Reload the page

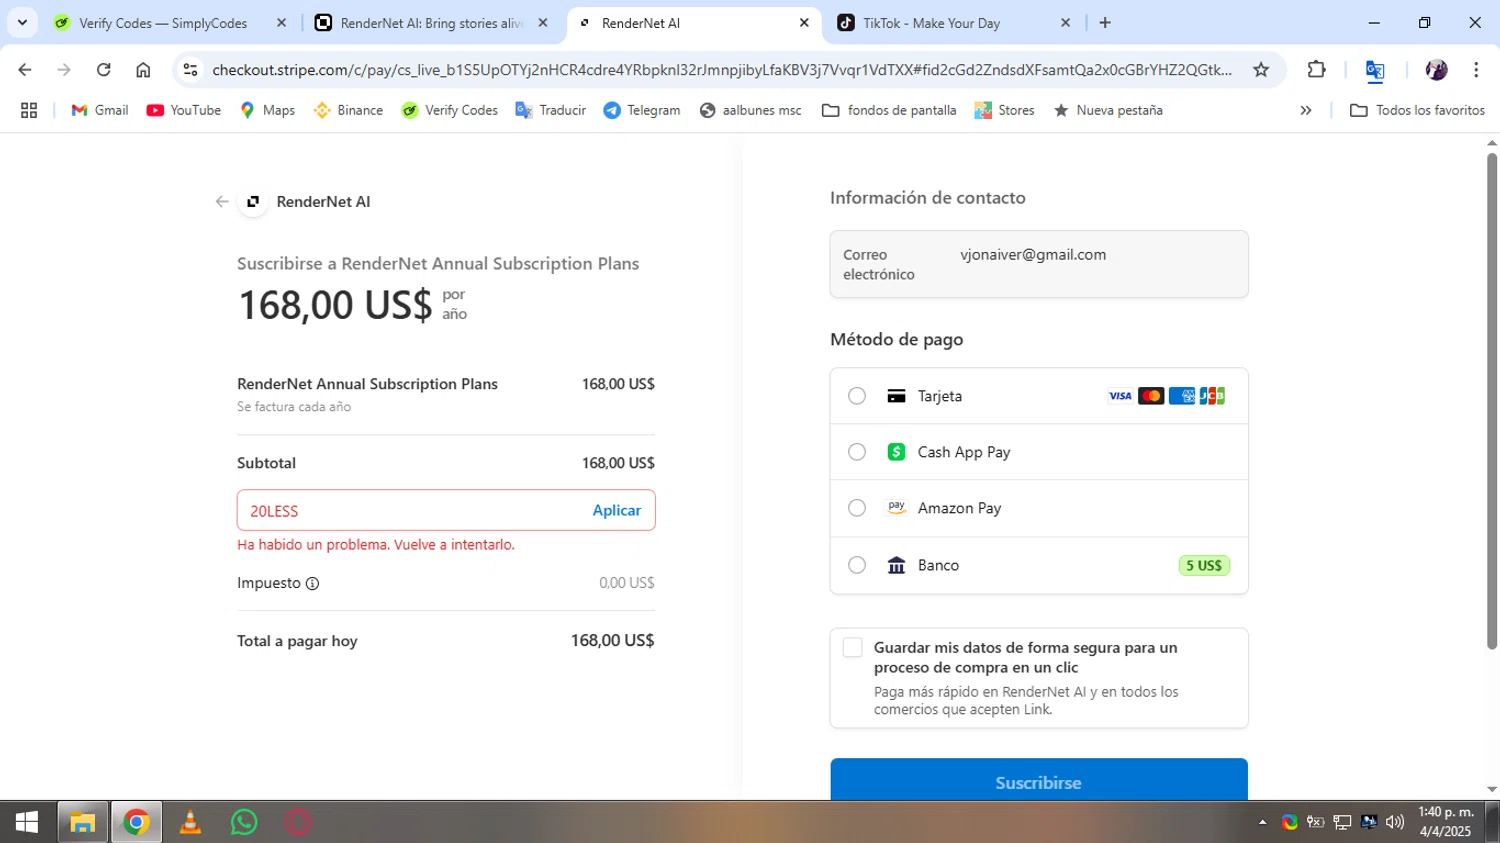[x=103, y=69]
